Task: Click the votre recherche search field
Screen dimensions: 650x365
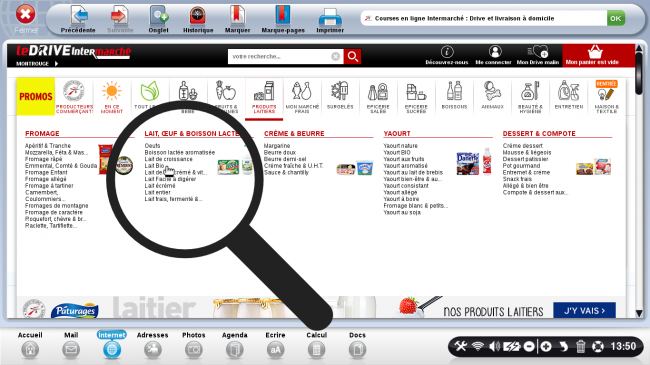Action: [281, 56]
